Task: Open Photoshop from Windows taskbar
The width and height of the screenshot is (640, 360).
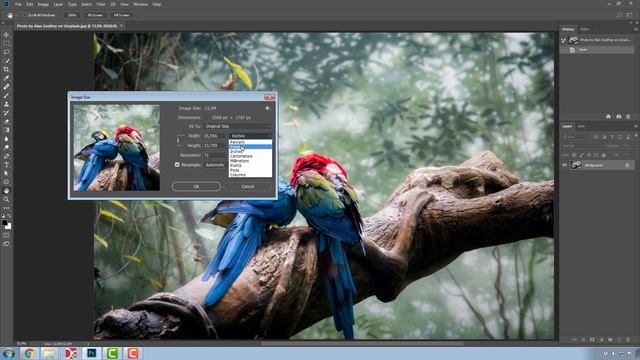Action: [x=91, y=353]
